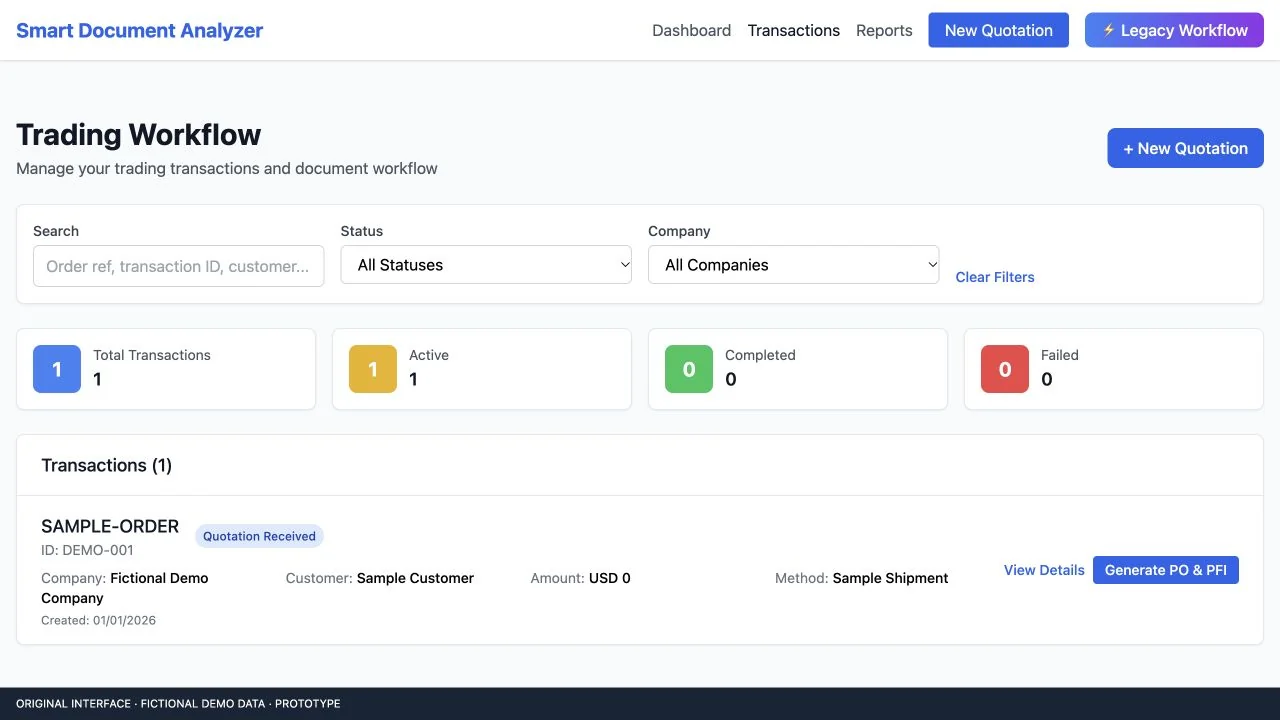The image size is (1280, 720).
Task: Click the ID: DEMO-001 text
Action: (87, 550)
